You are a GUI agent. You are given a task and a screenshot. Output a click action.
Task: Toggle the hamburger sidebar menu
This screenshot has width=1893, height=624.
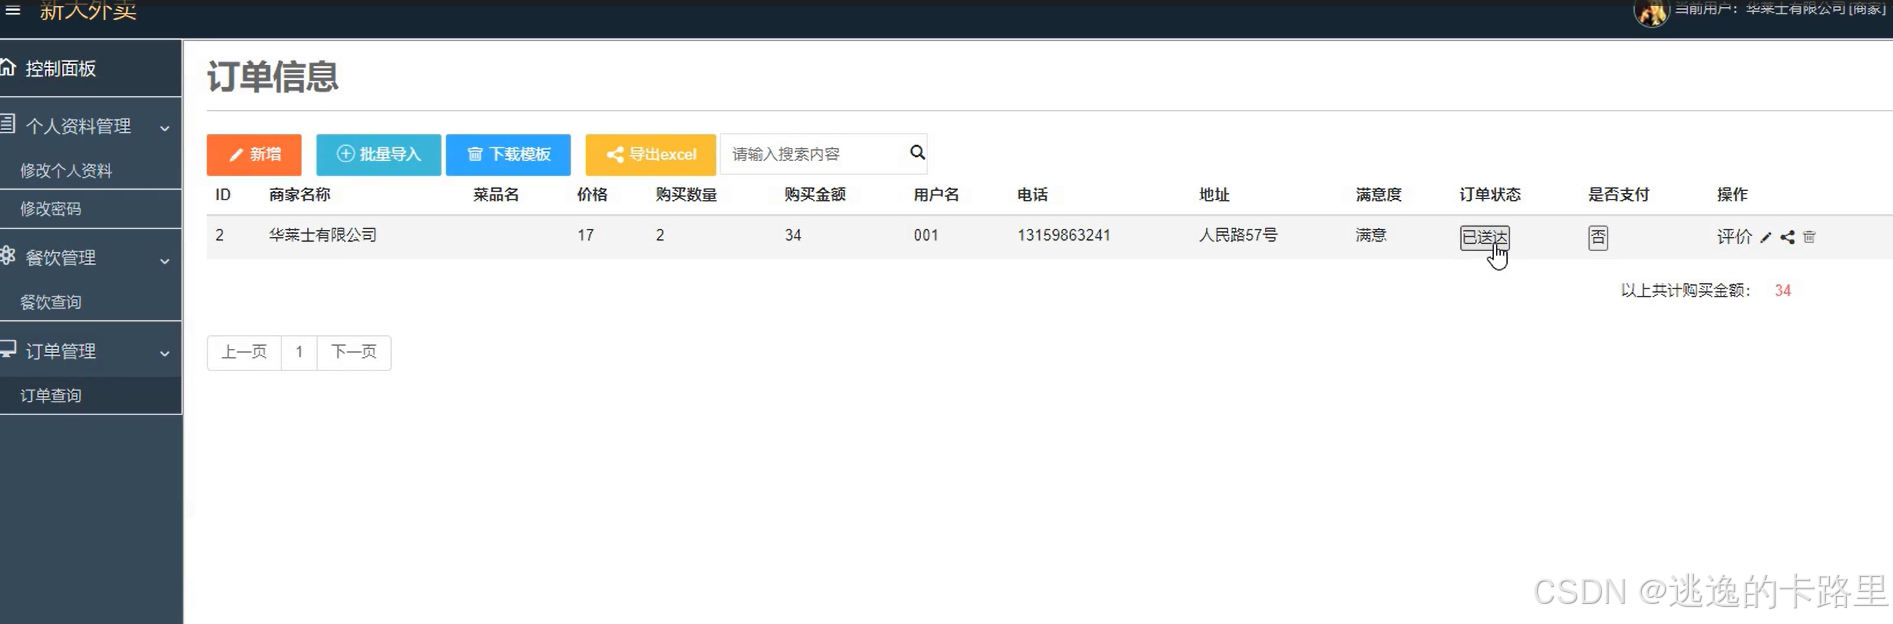tap(13, 10)
